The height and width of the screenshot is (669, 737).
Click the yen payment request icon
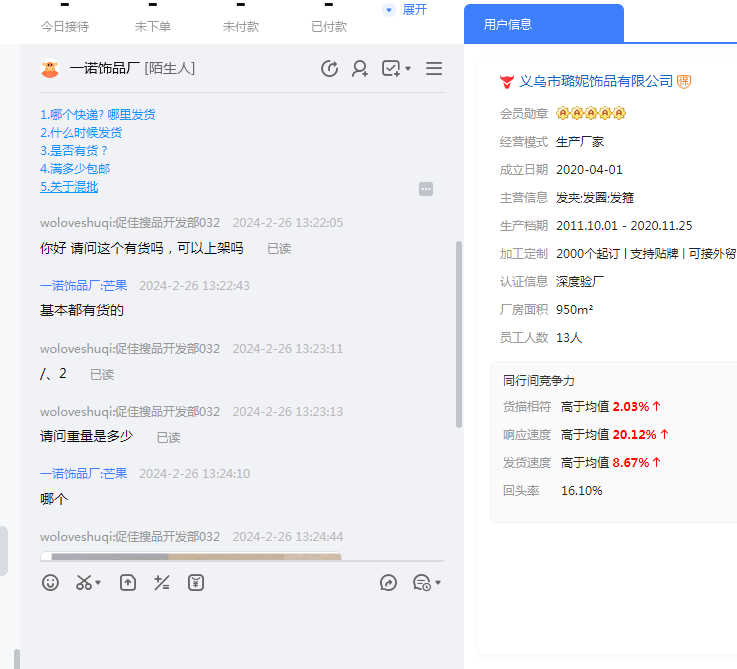tap(196, 582)
